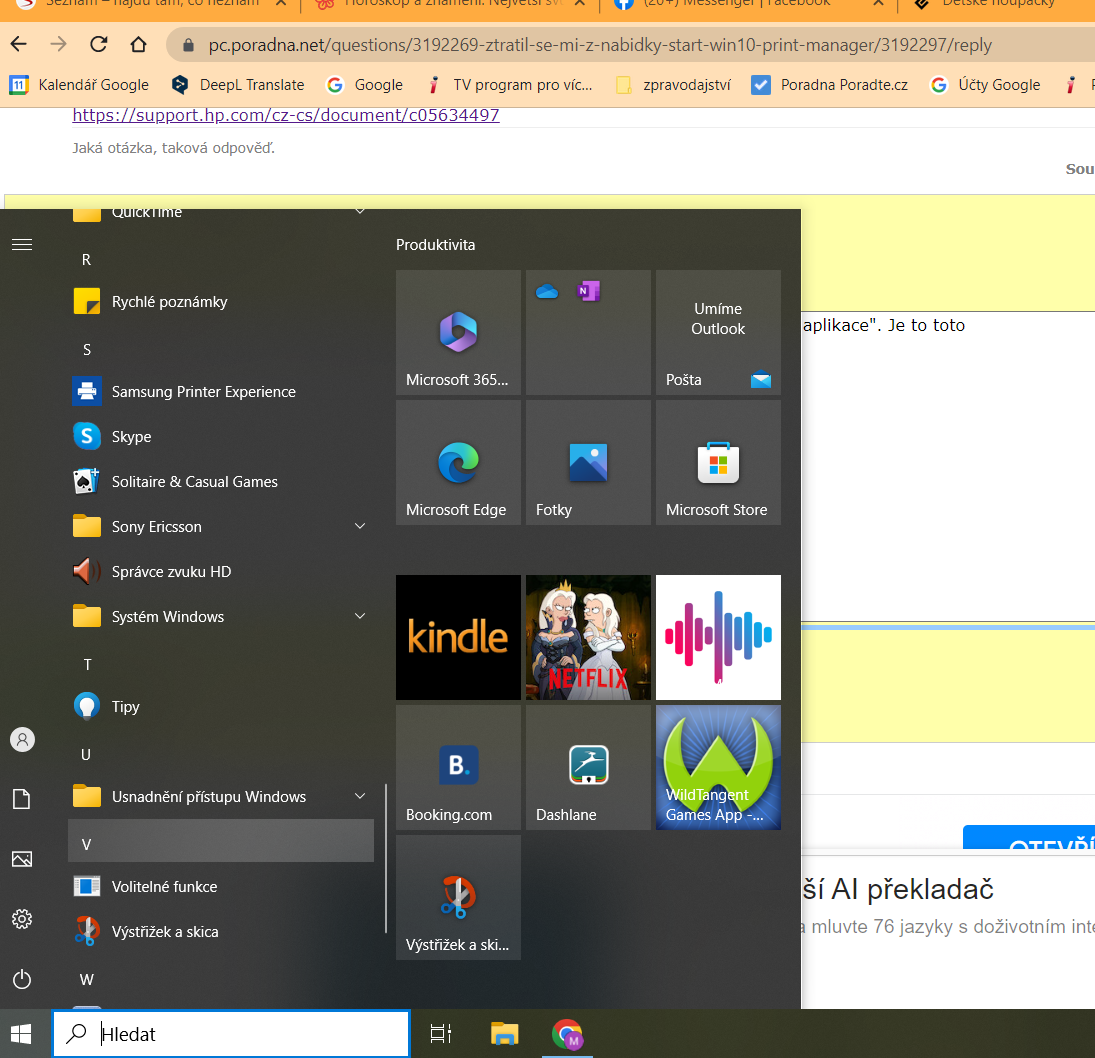Open Solitaire & Casual Games
The width and height of the screenshot is (1095, 1058).
tap(221, 482)
